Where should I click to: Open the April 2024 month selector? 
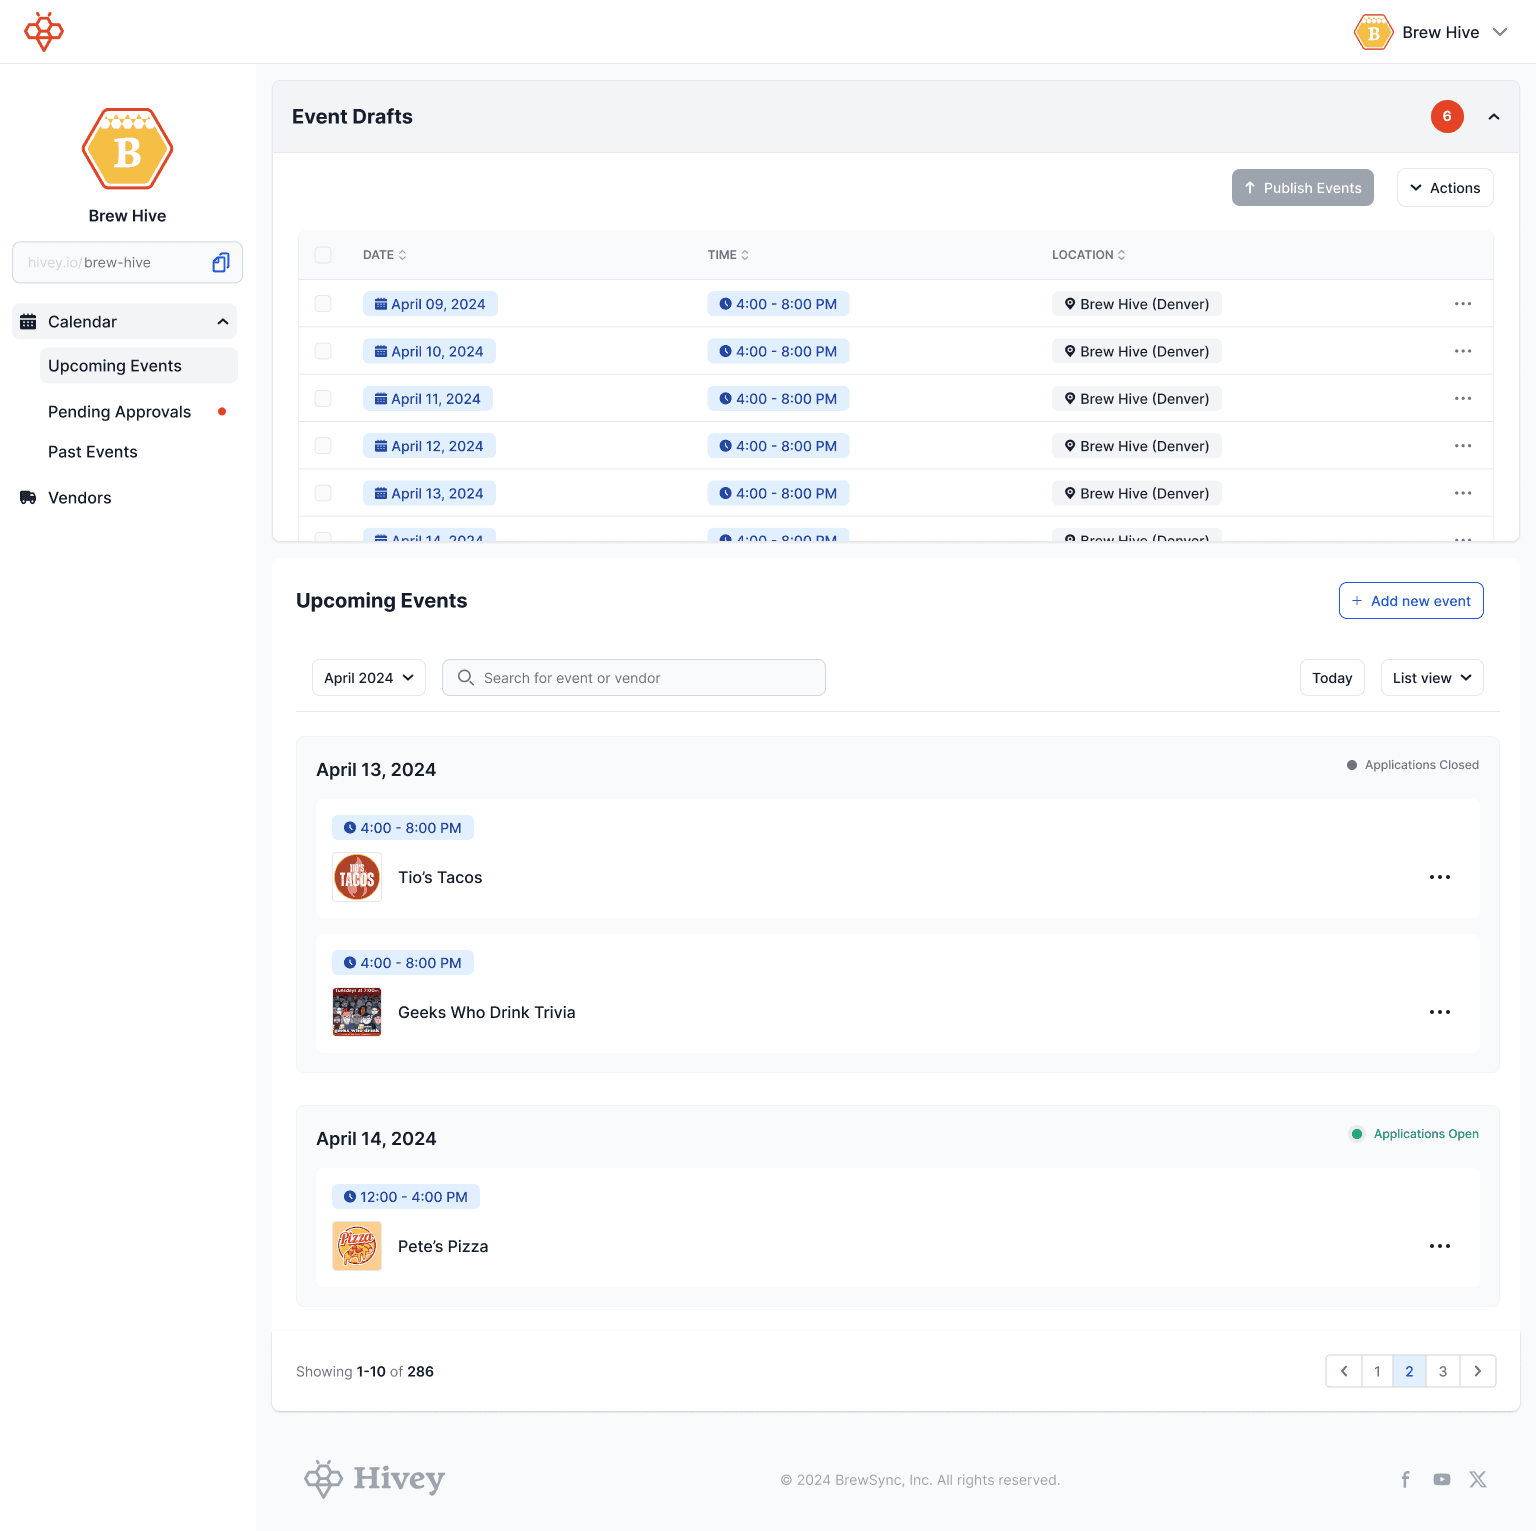[369, 678]
